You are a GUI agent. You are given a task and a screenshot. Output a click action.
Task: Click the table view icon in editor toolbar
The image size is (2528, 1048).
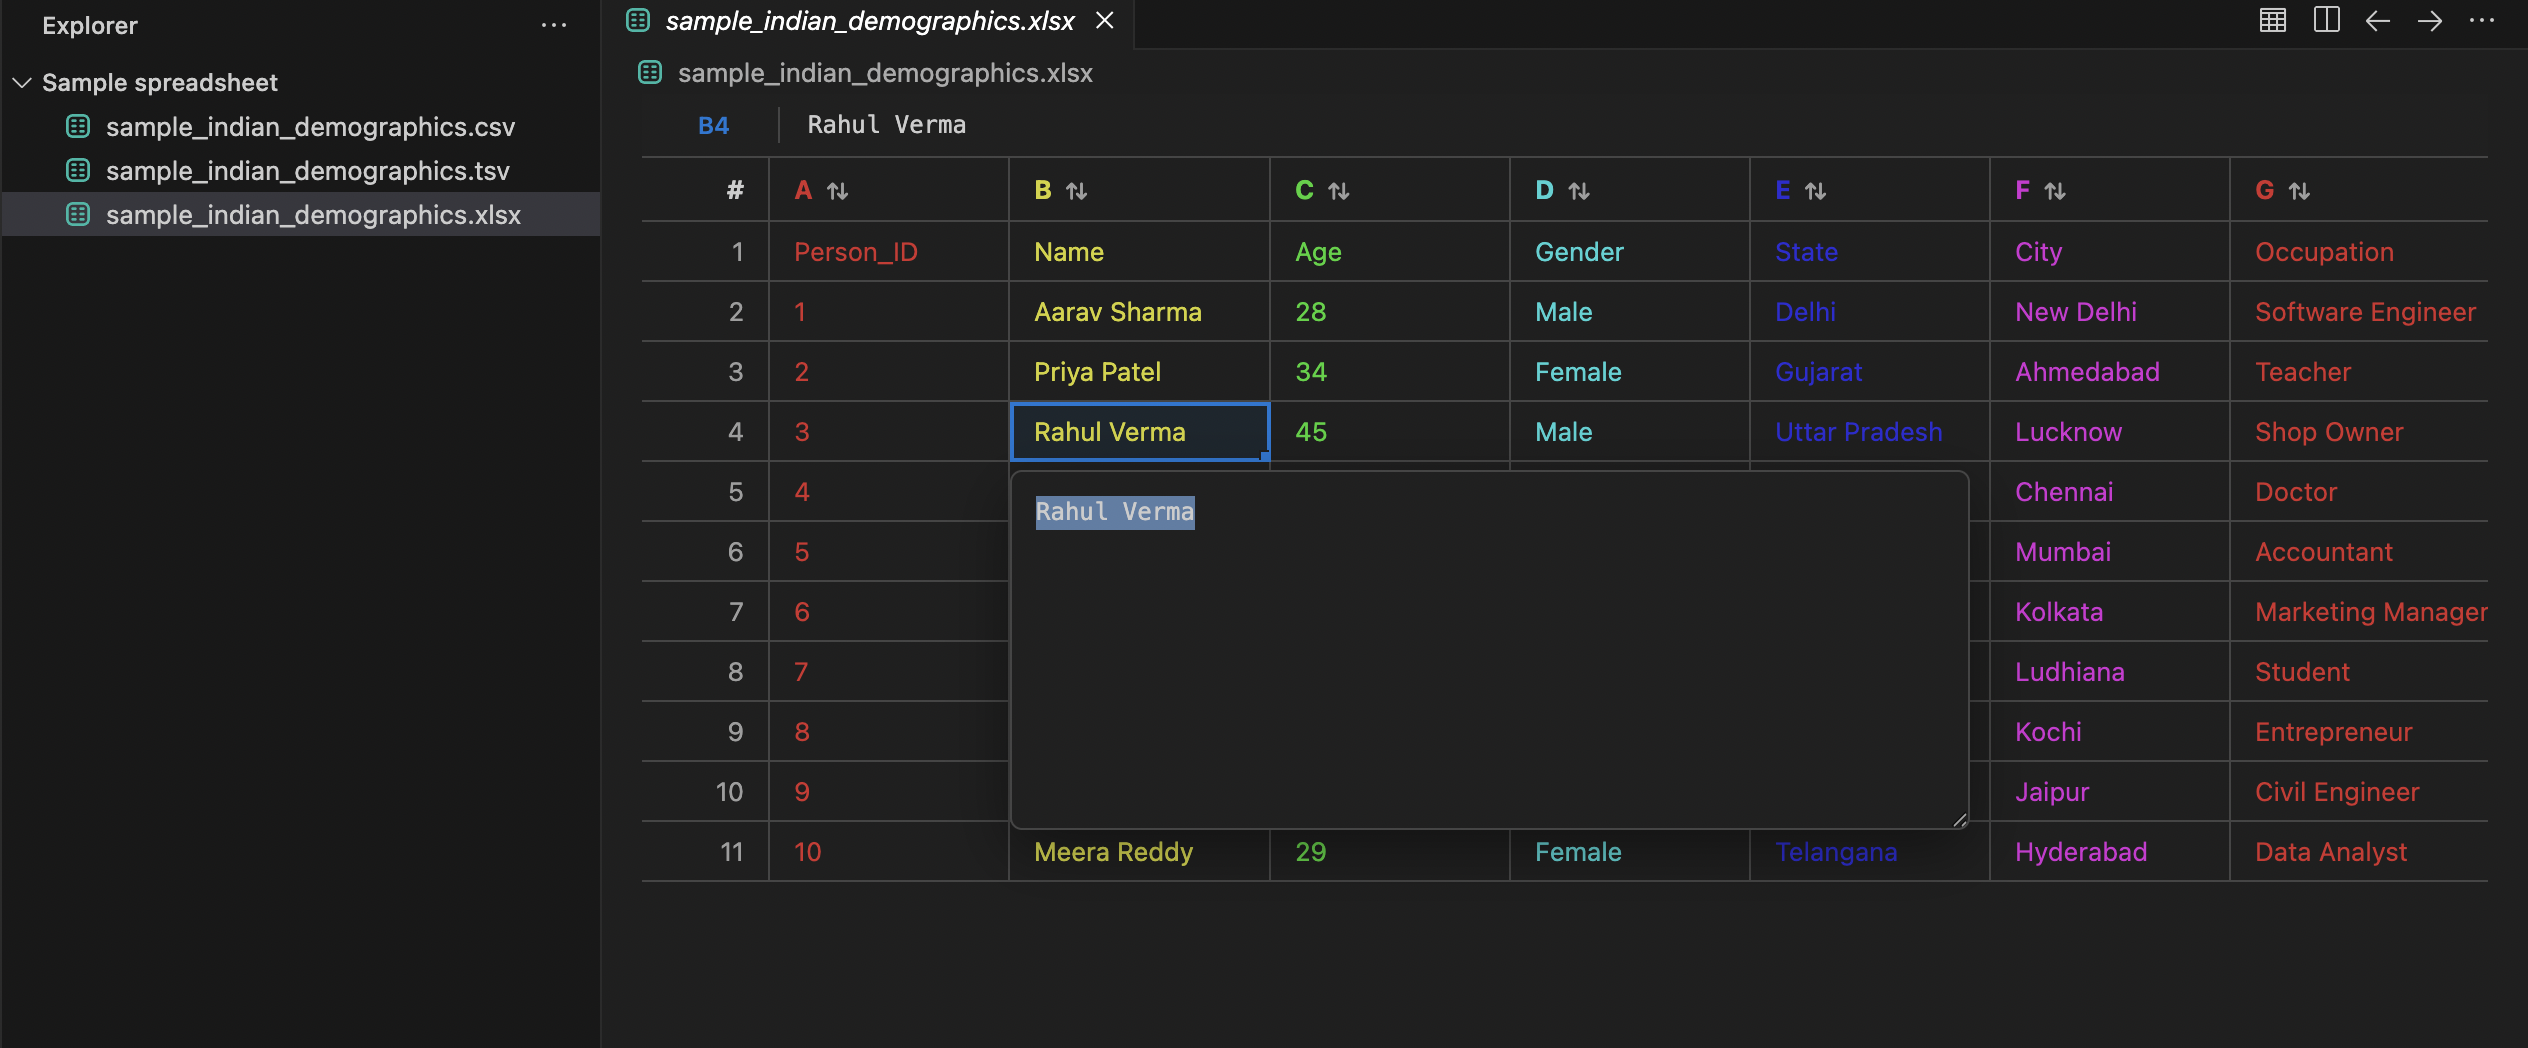2273,20
